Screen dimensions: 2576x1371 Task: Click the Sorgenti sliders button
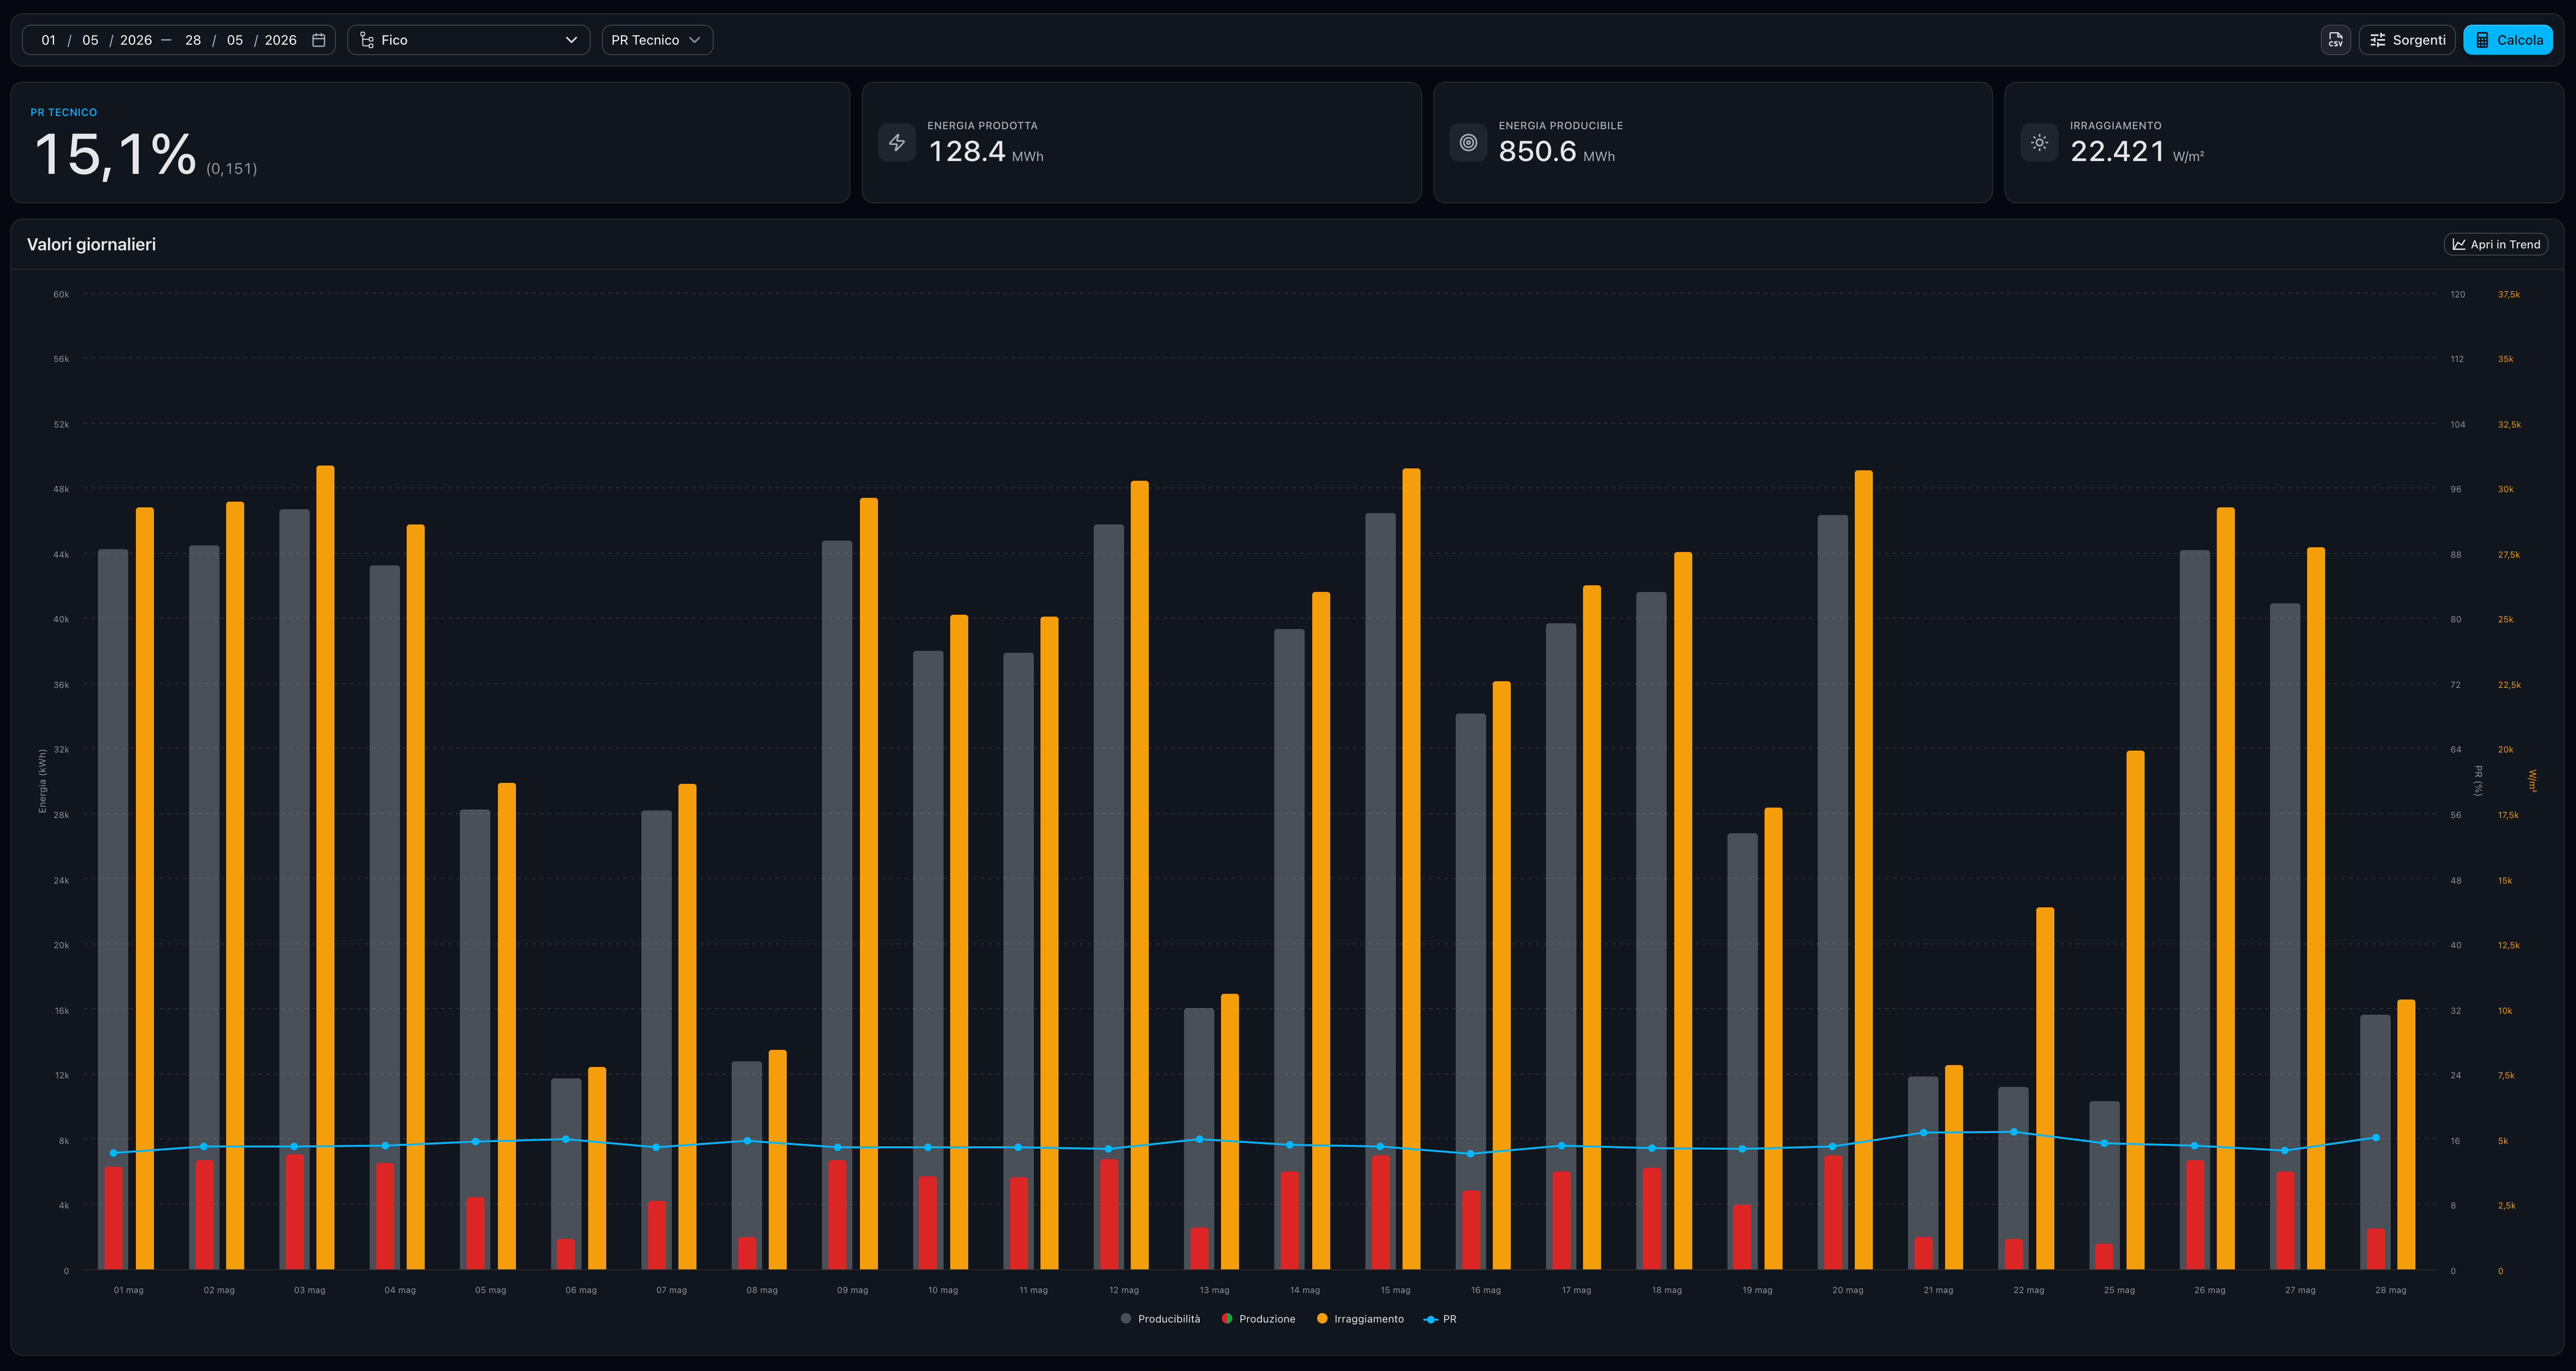(2407, 40)
